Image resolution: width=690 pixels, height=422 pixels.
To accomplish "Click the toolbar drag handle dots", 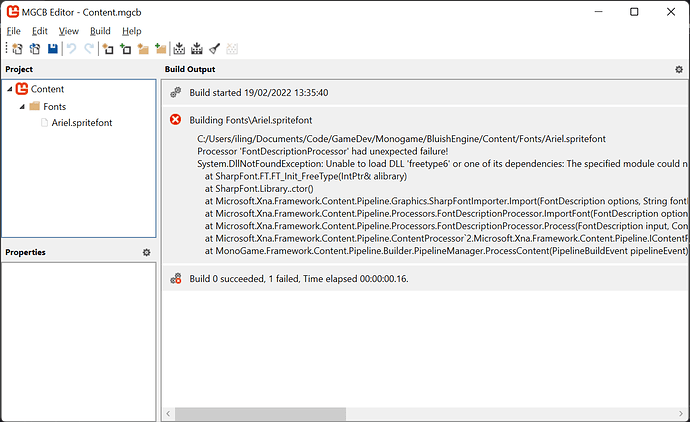I will 6,49.
